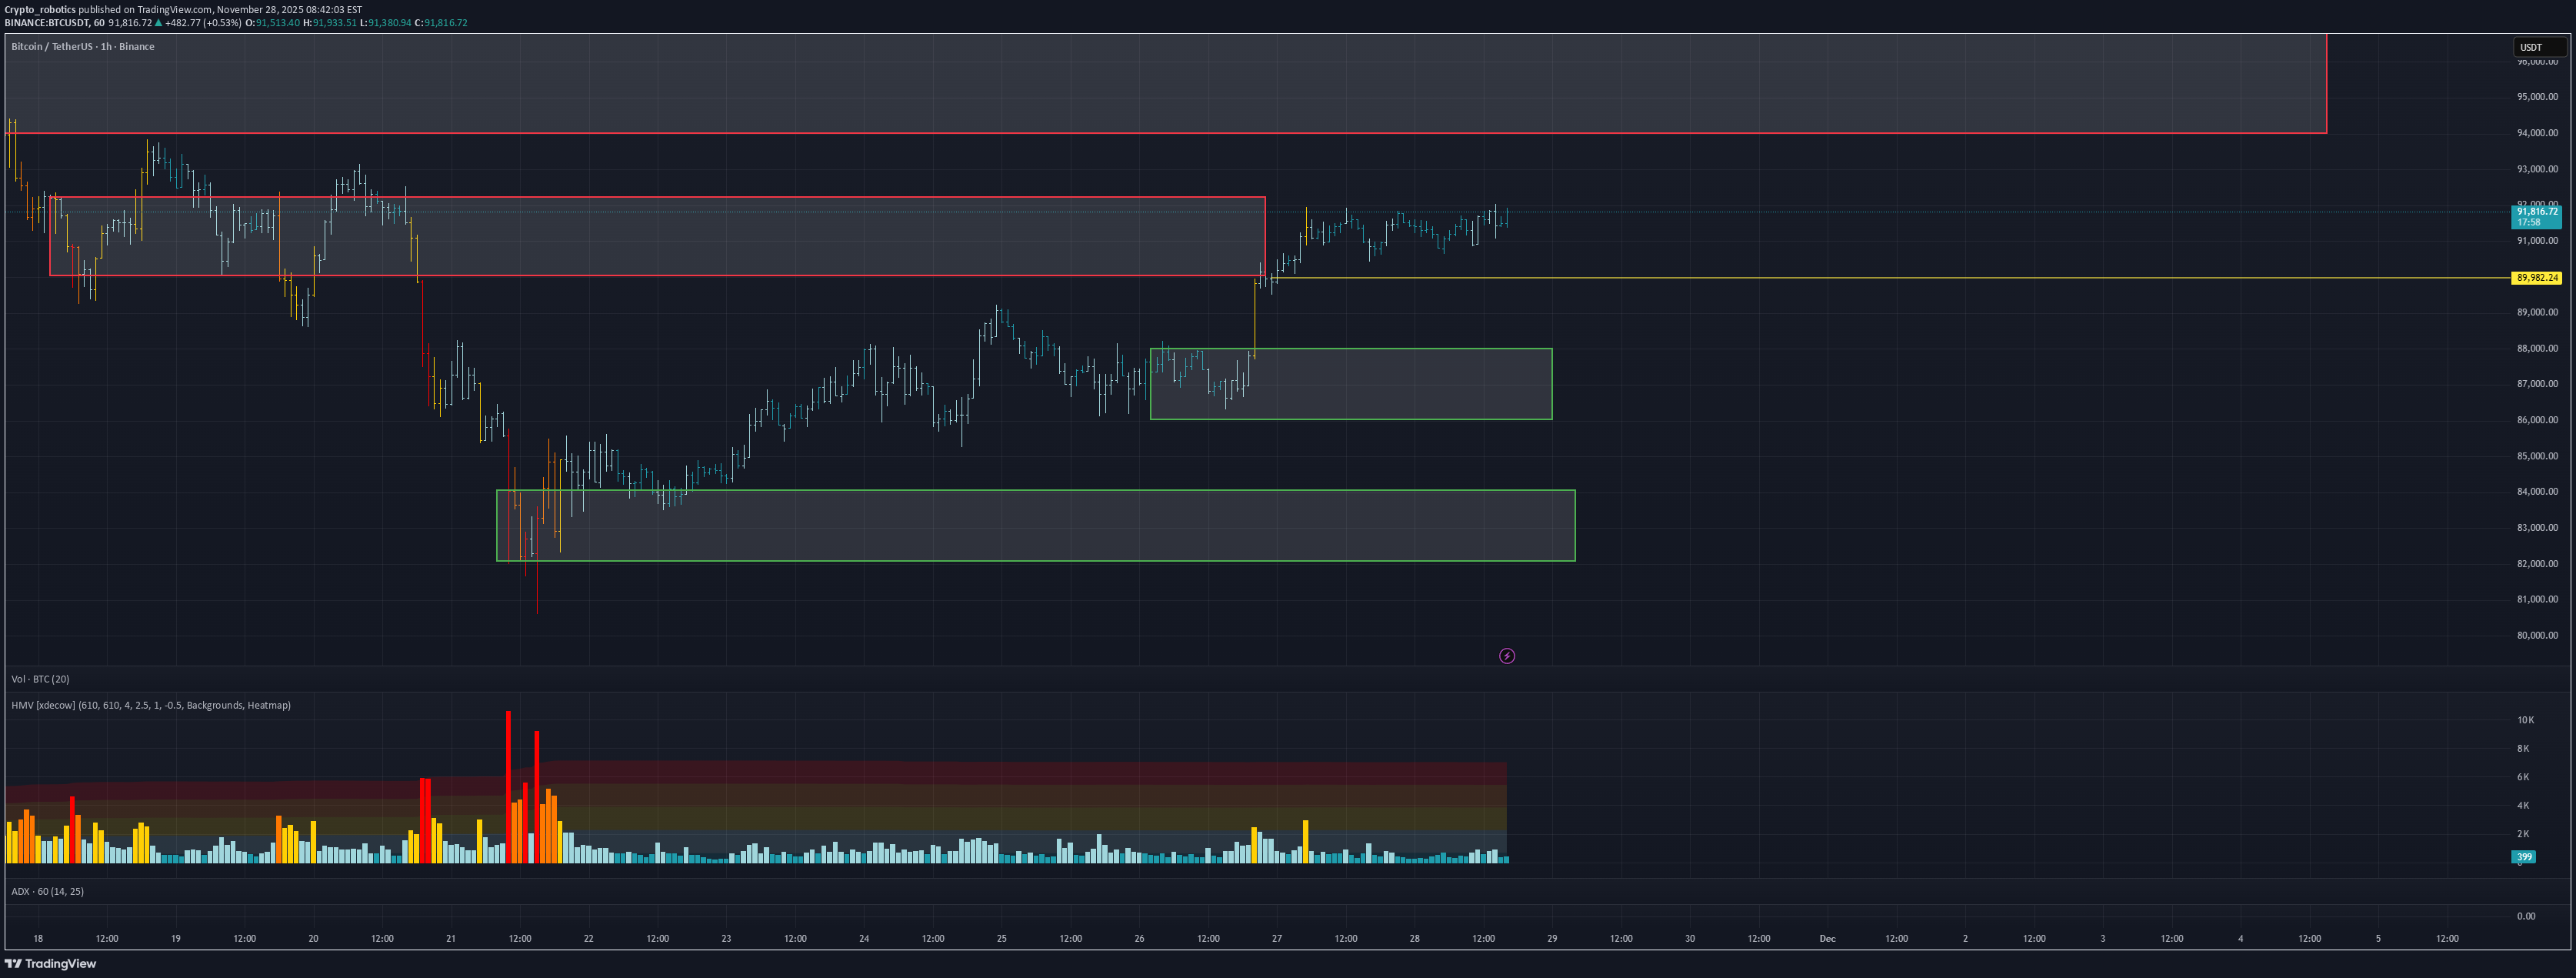
Task: Click the Dec label on time axis
Action: [1827, 939]
